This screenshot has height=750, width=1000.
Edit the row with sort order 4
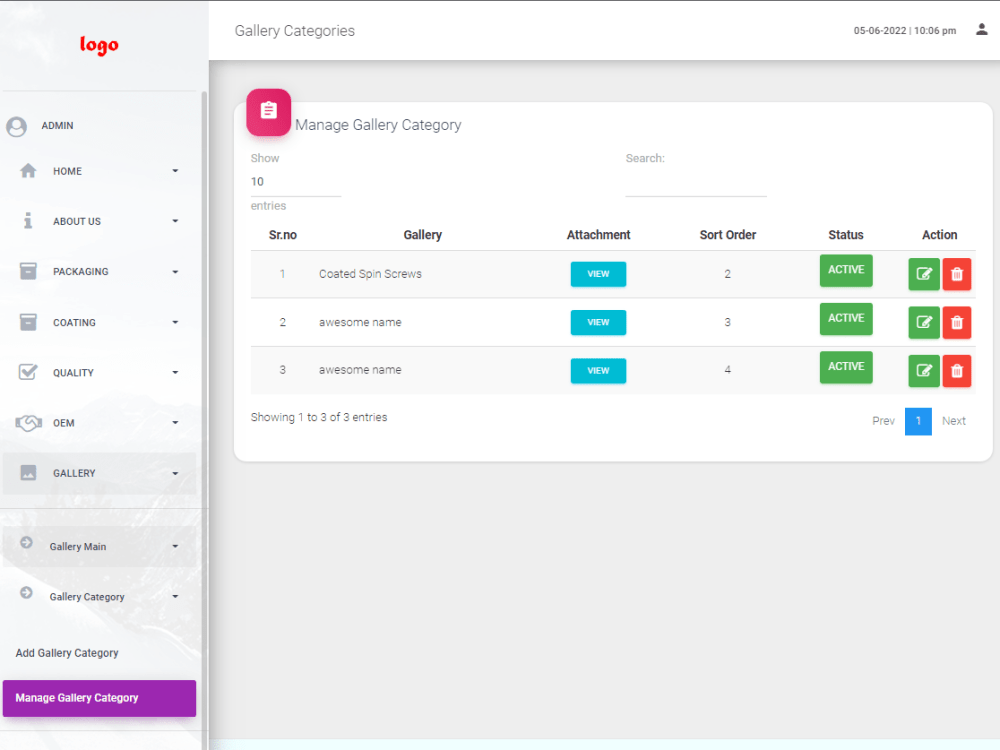[x=923, y=371]
